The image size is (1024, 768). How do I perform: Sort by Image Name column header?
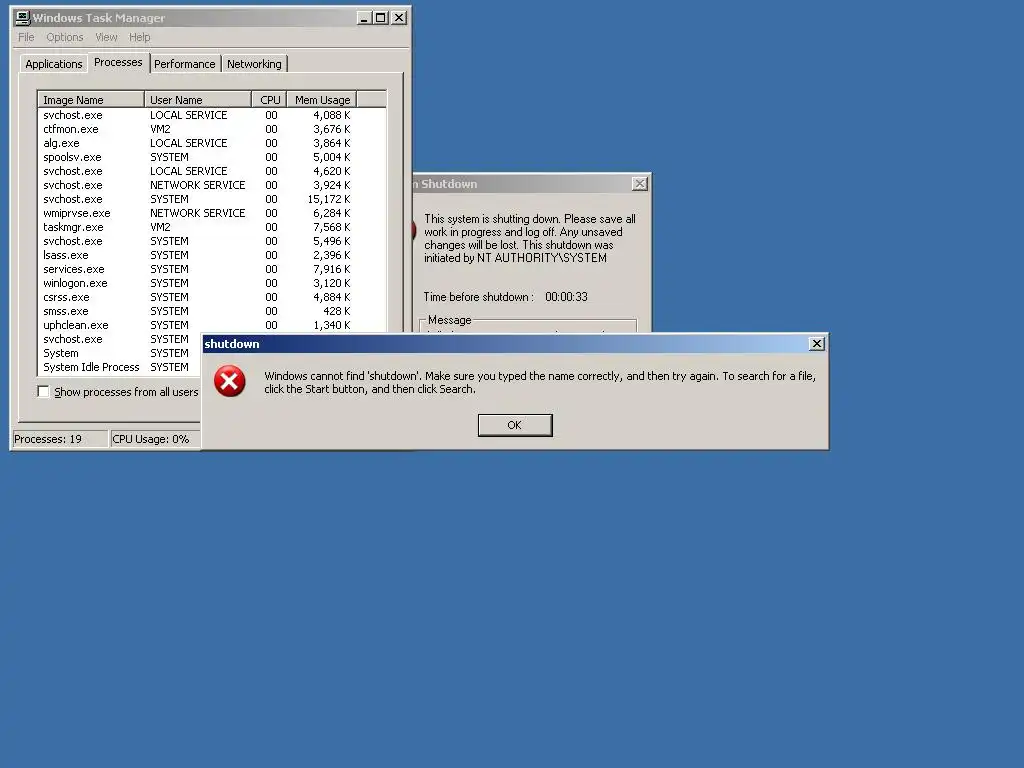click(91, 100)
